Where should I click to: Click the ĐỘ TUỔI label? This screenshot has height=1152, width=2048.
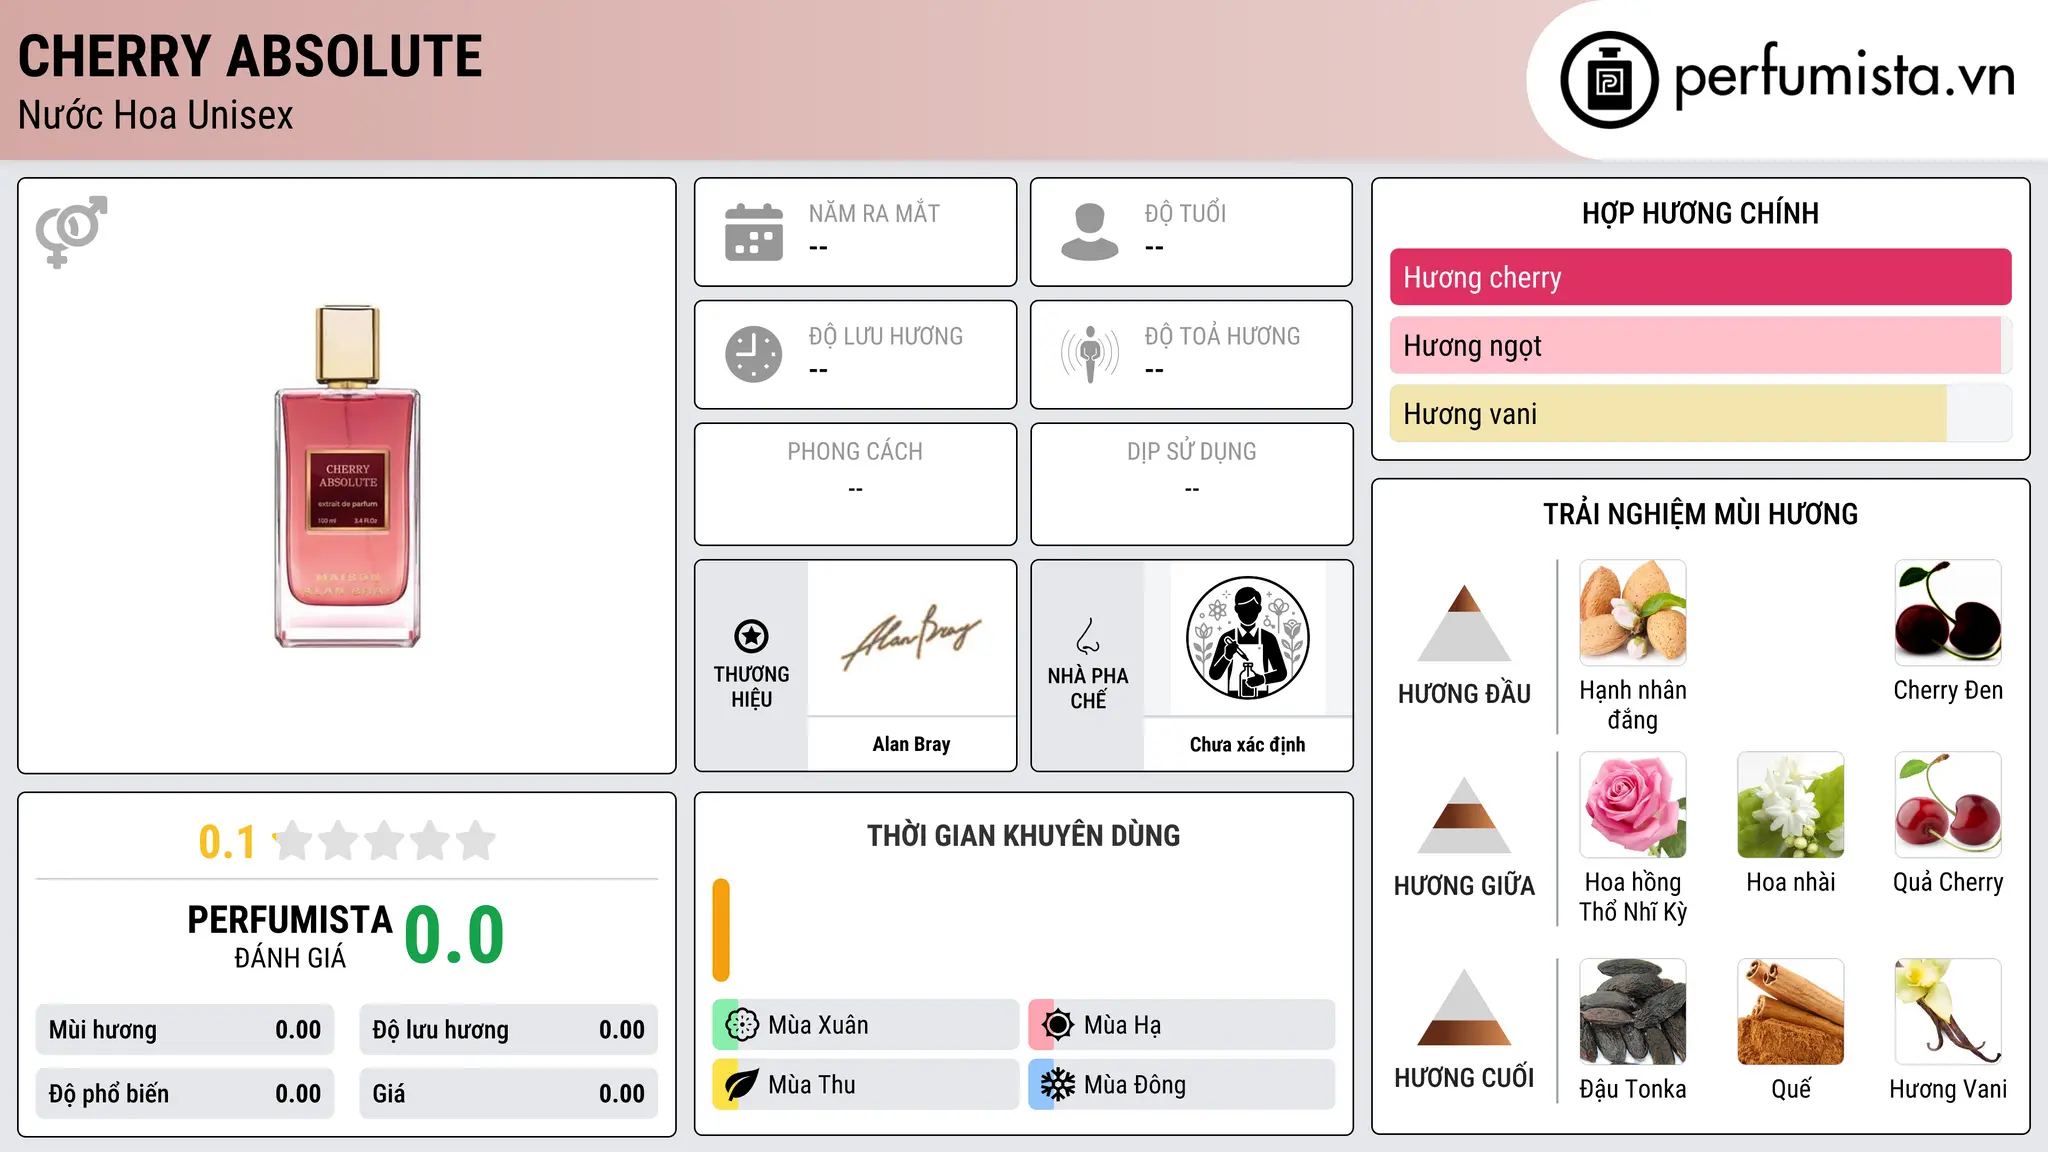tap(1185, 213)
